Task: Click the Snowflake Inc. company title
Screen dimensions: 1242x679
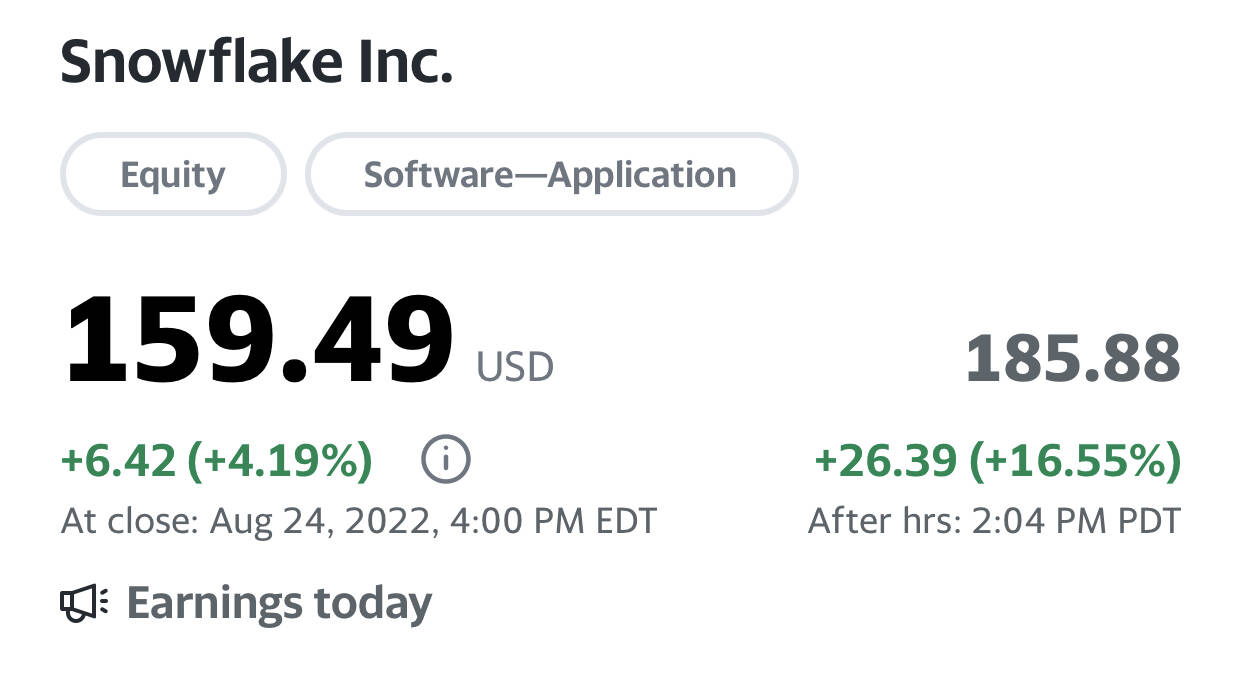Action: pos(257,62)
